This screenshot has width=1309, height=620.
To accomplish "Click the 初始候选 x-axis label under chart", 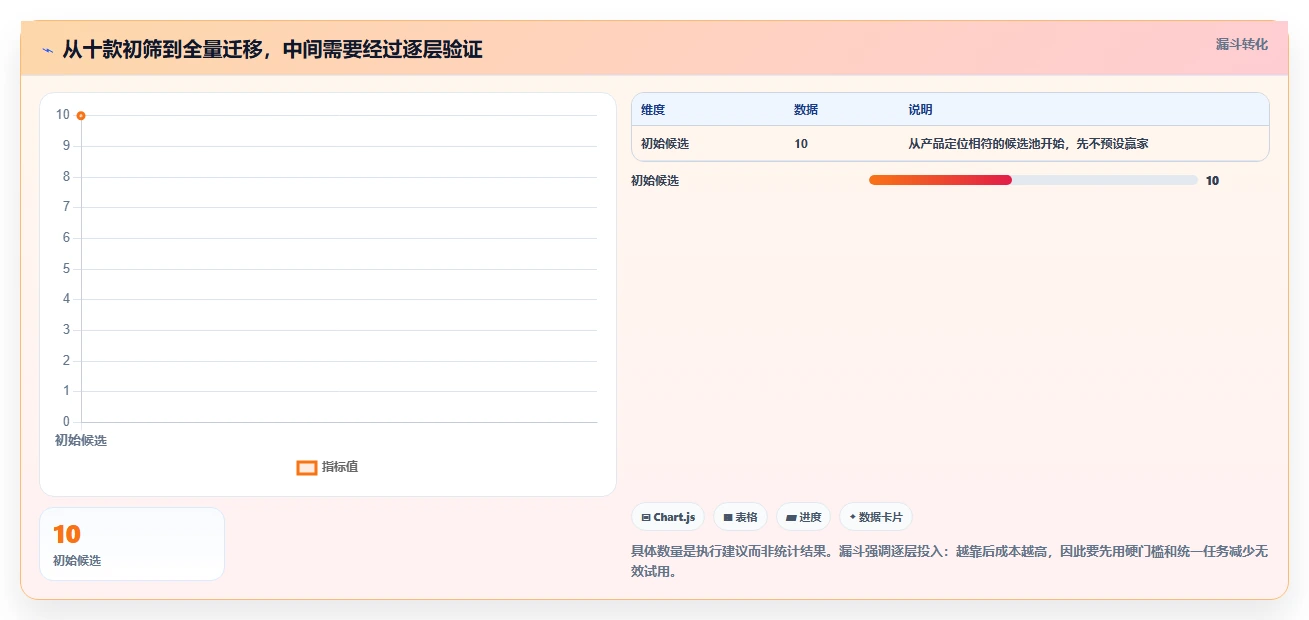I will (x=81, y=440).
